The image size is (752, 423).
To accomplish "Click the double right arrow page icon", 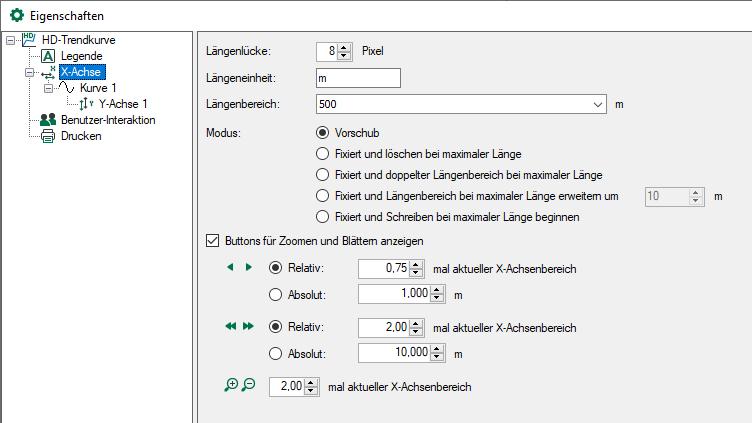I will pyautogui.click(x=249, y=326).
